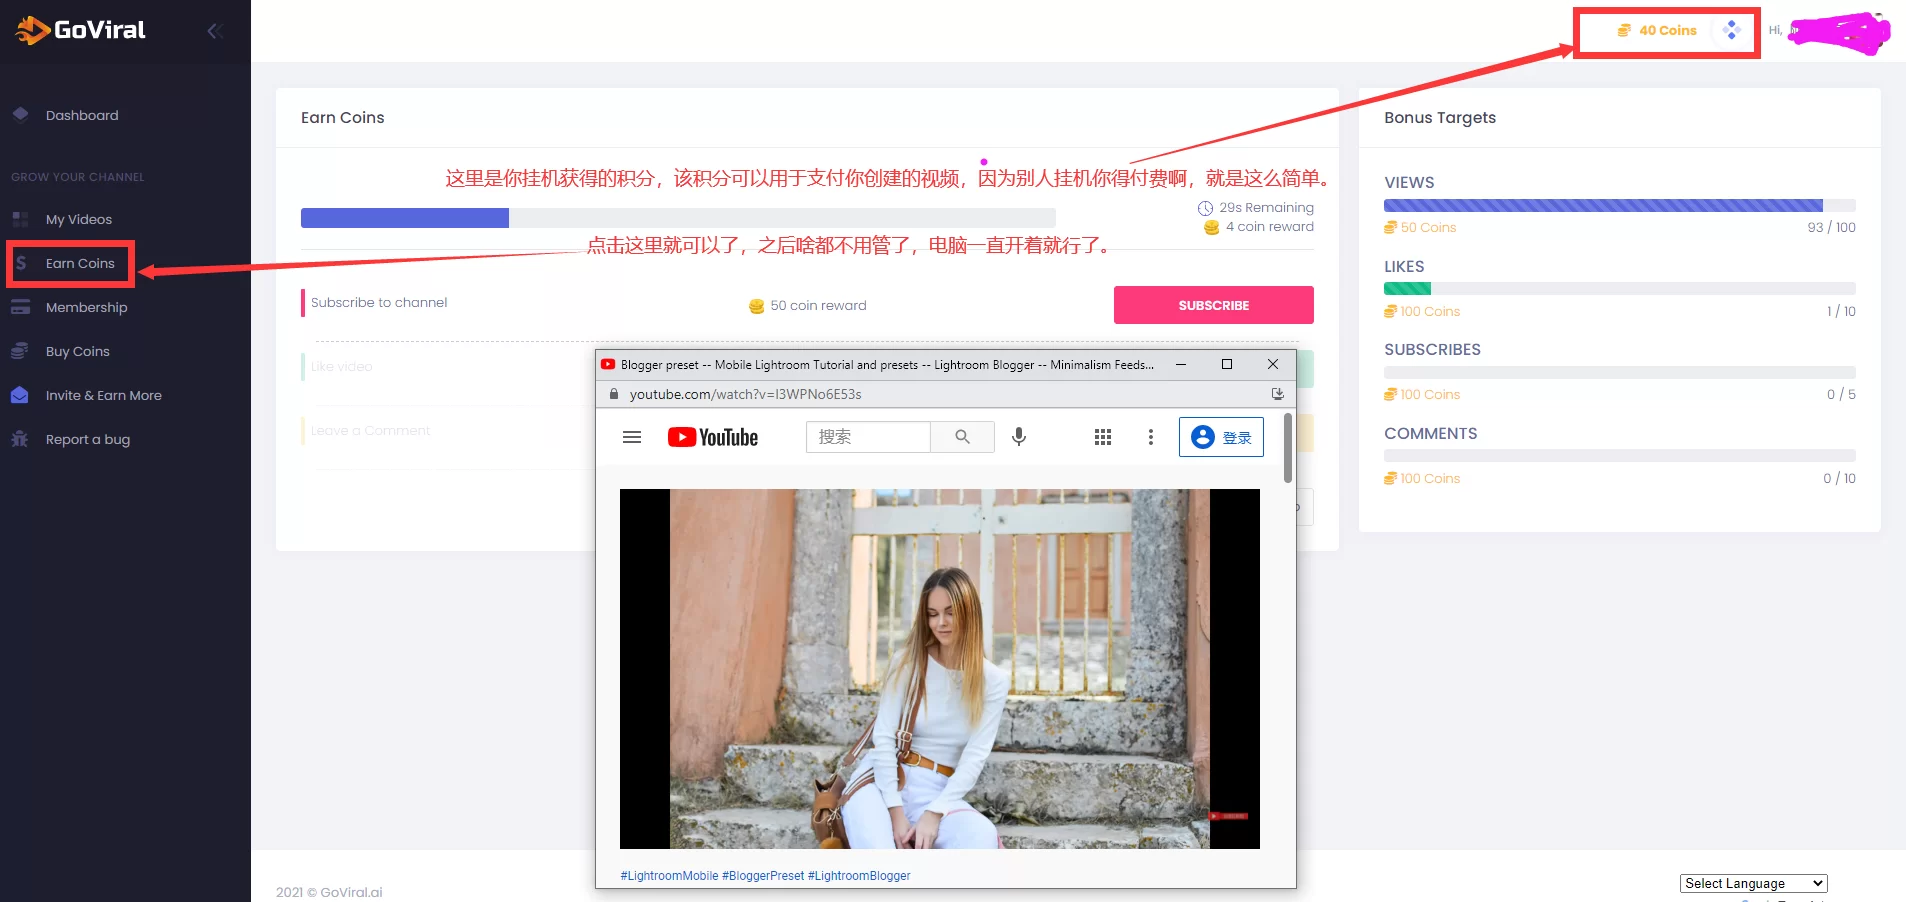This screenshot has width=1906, height=902.
Task: Select the Invite & Earn More icon
Action: [20, 395]
